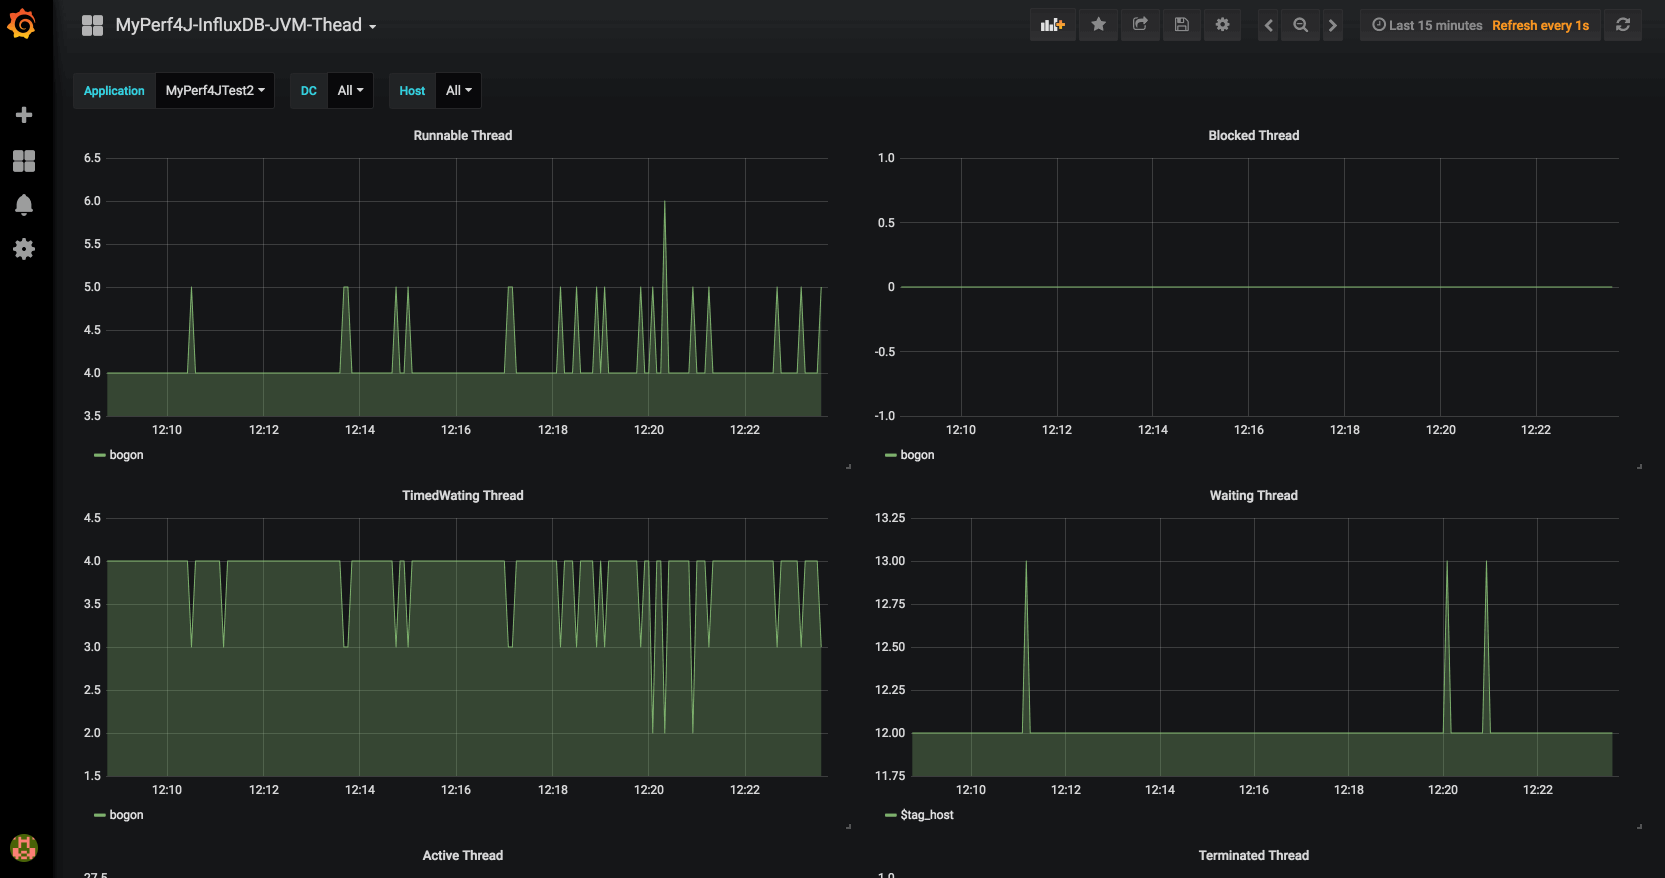Star this dashboard as favorite
This screenshot has height=878, width=1665.
(x=1098, y=25)
